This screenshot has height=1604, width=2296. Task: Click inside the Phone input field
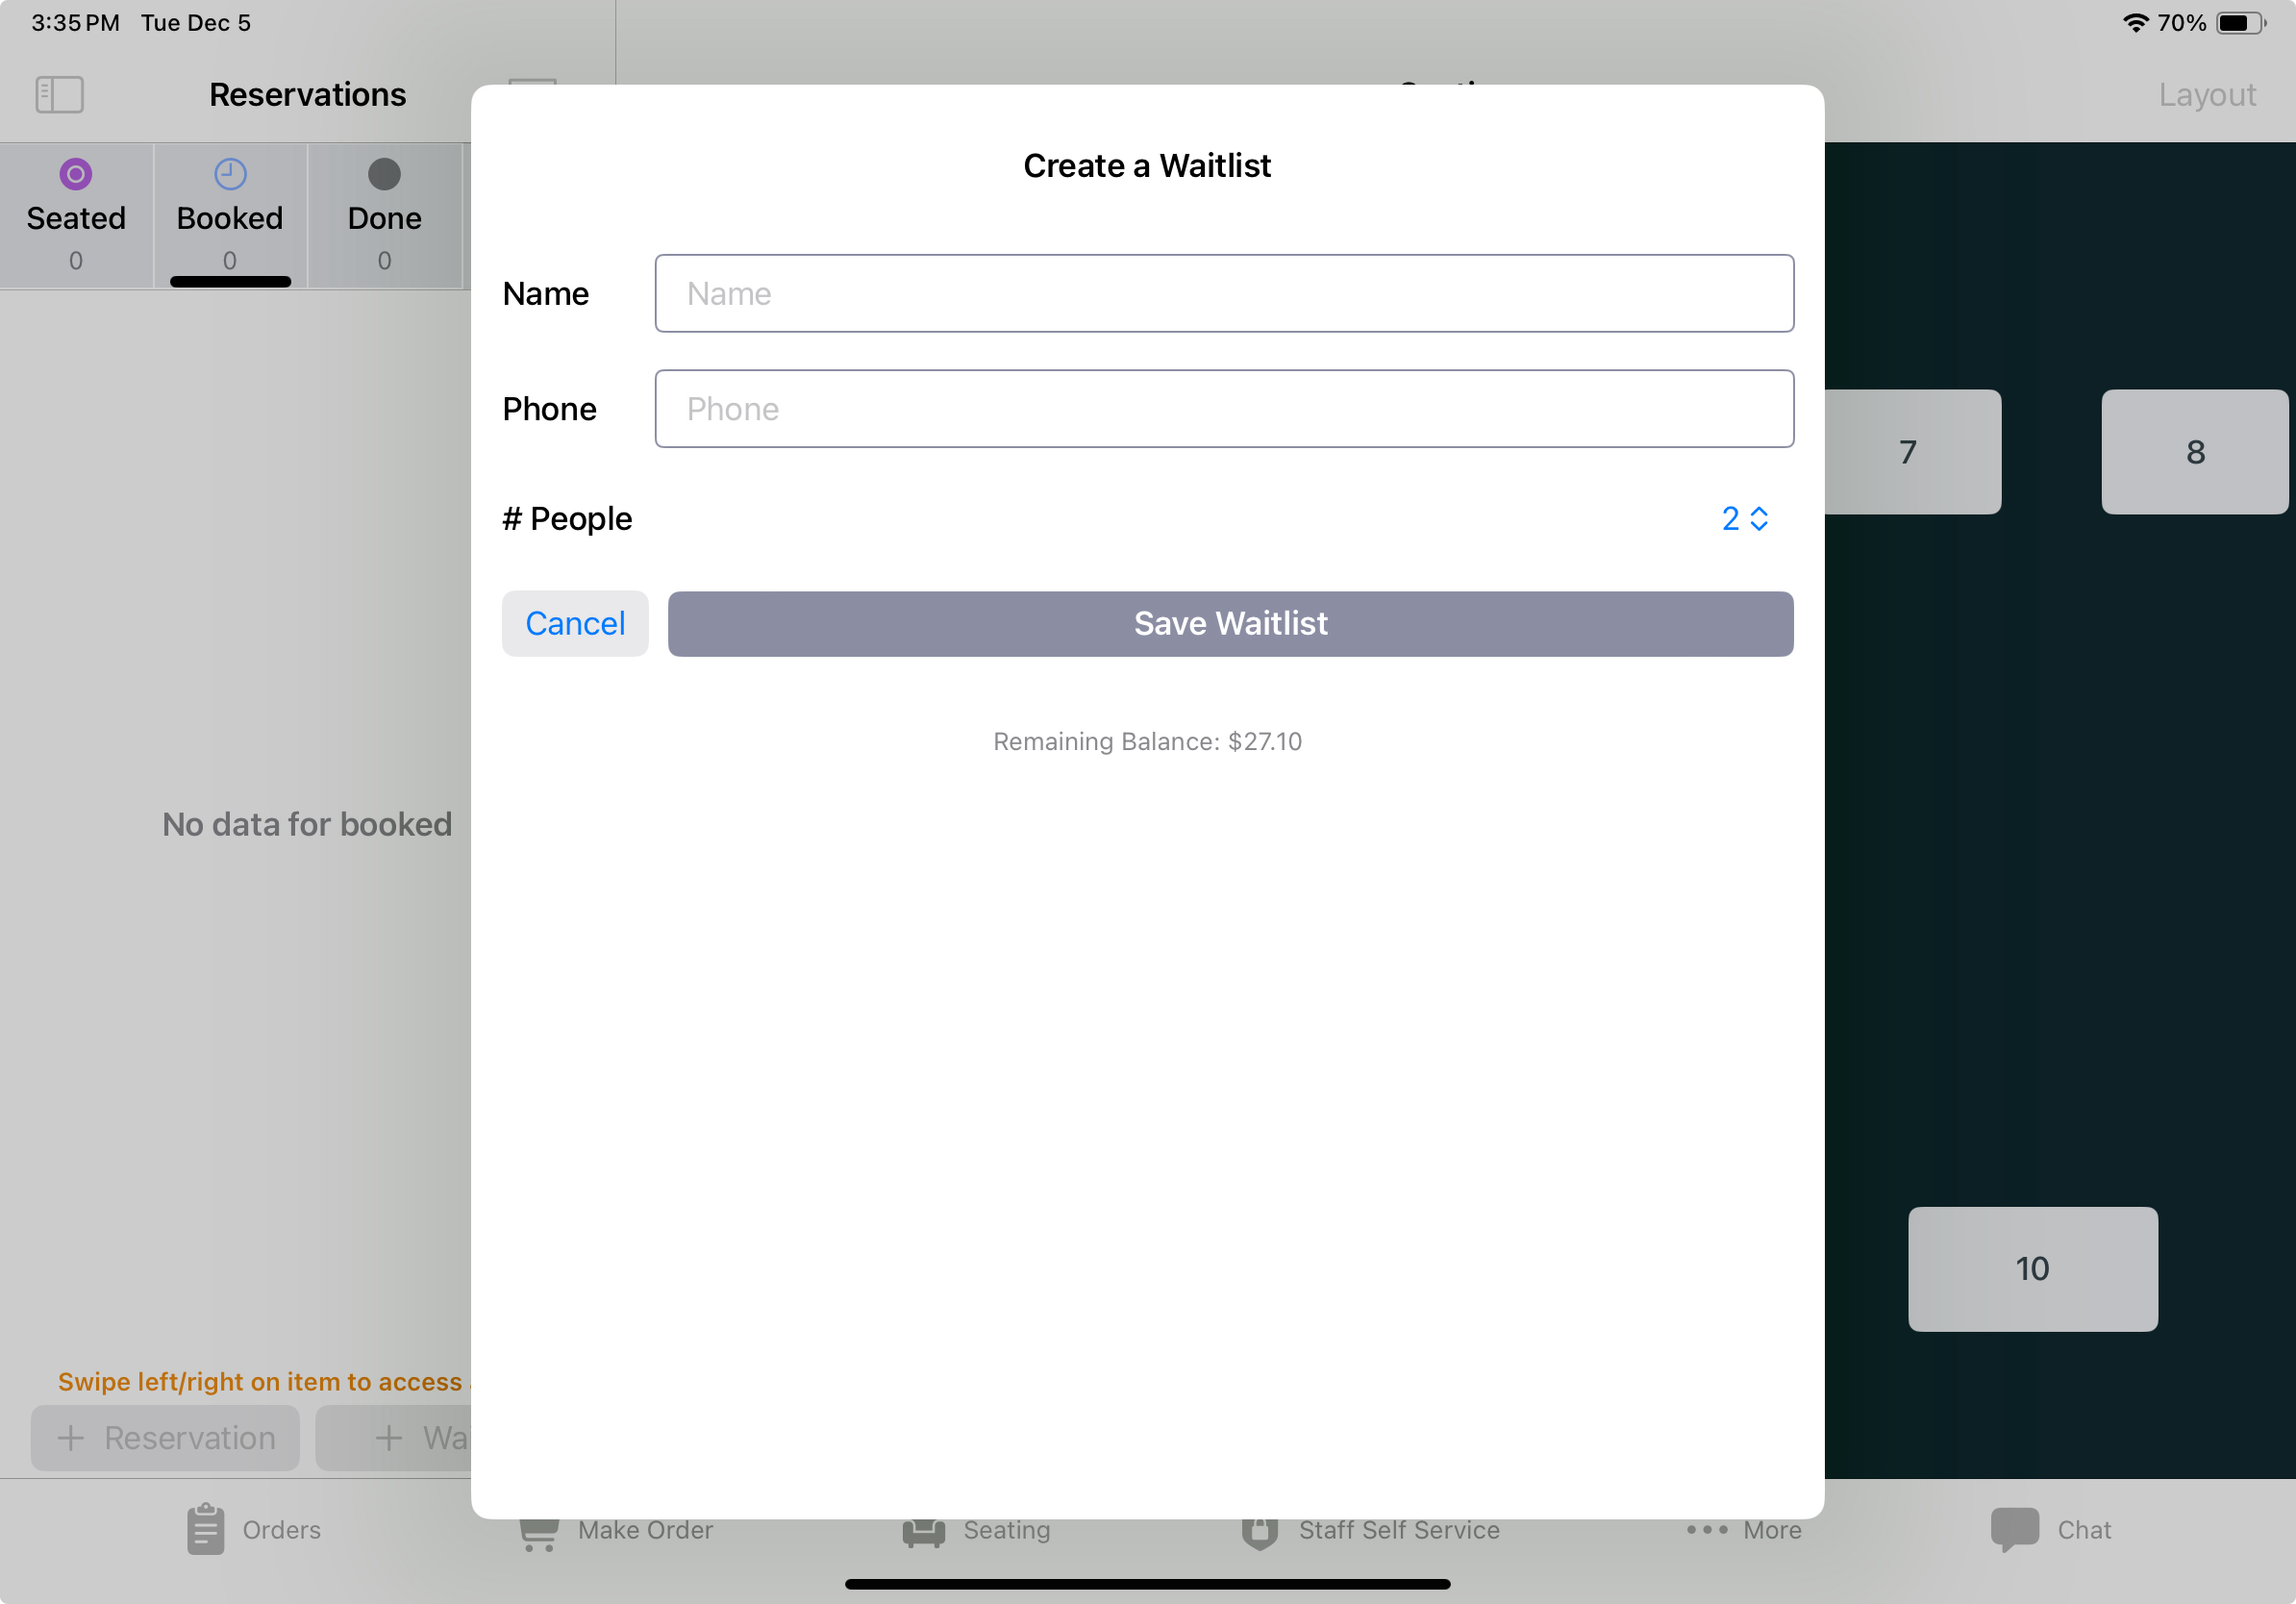point(1224,408)
